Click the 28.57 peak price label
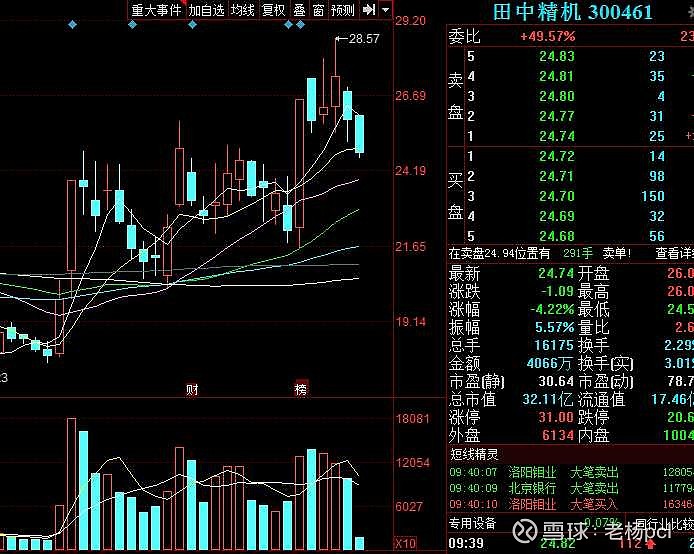Image resolution: width=694 pixels, height=554 pixels. coord(364,39)
